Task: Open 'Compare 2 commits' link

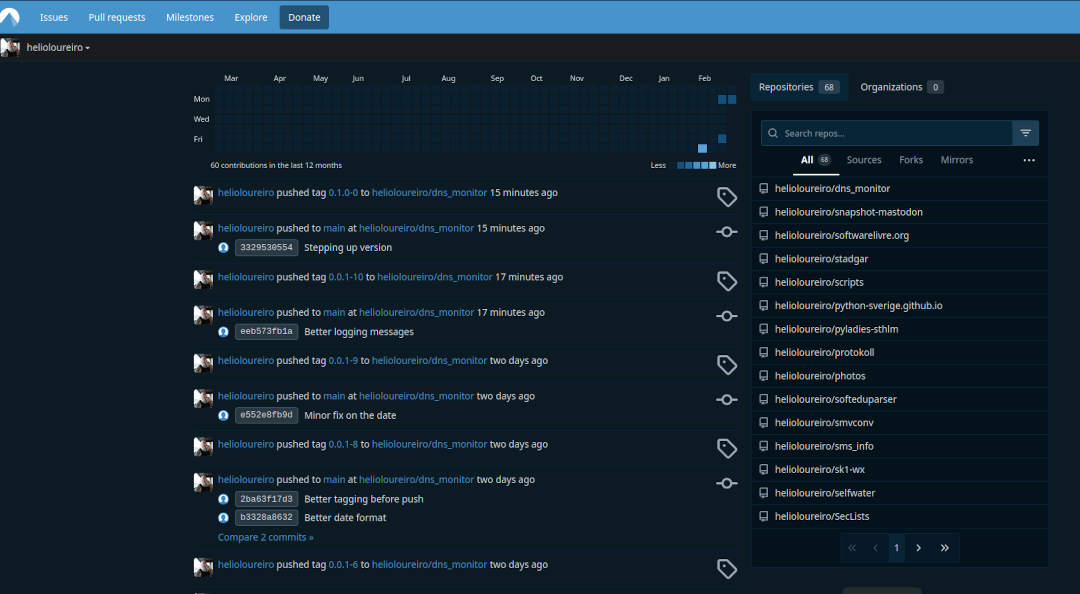Action: coord(265,537)
